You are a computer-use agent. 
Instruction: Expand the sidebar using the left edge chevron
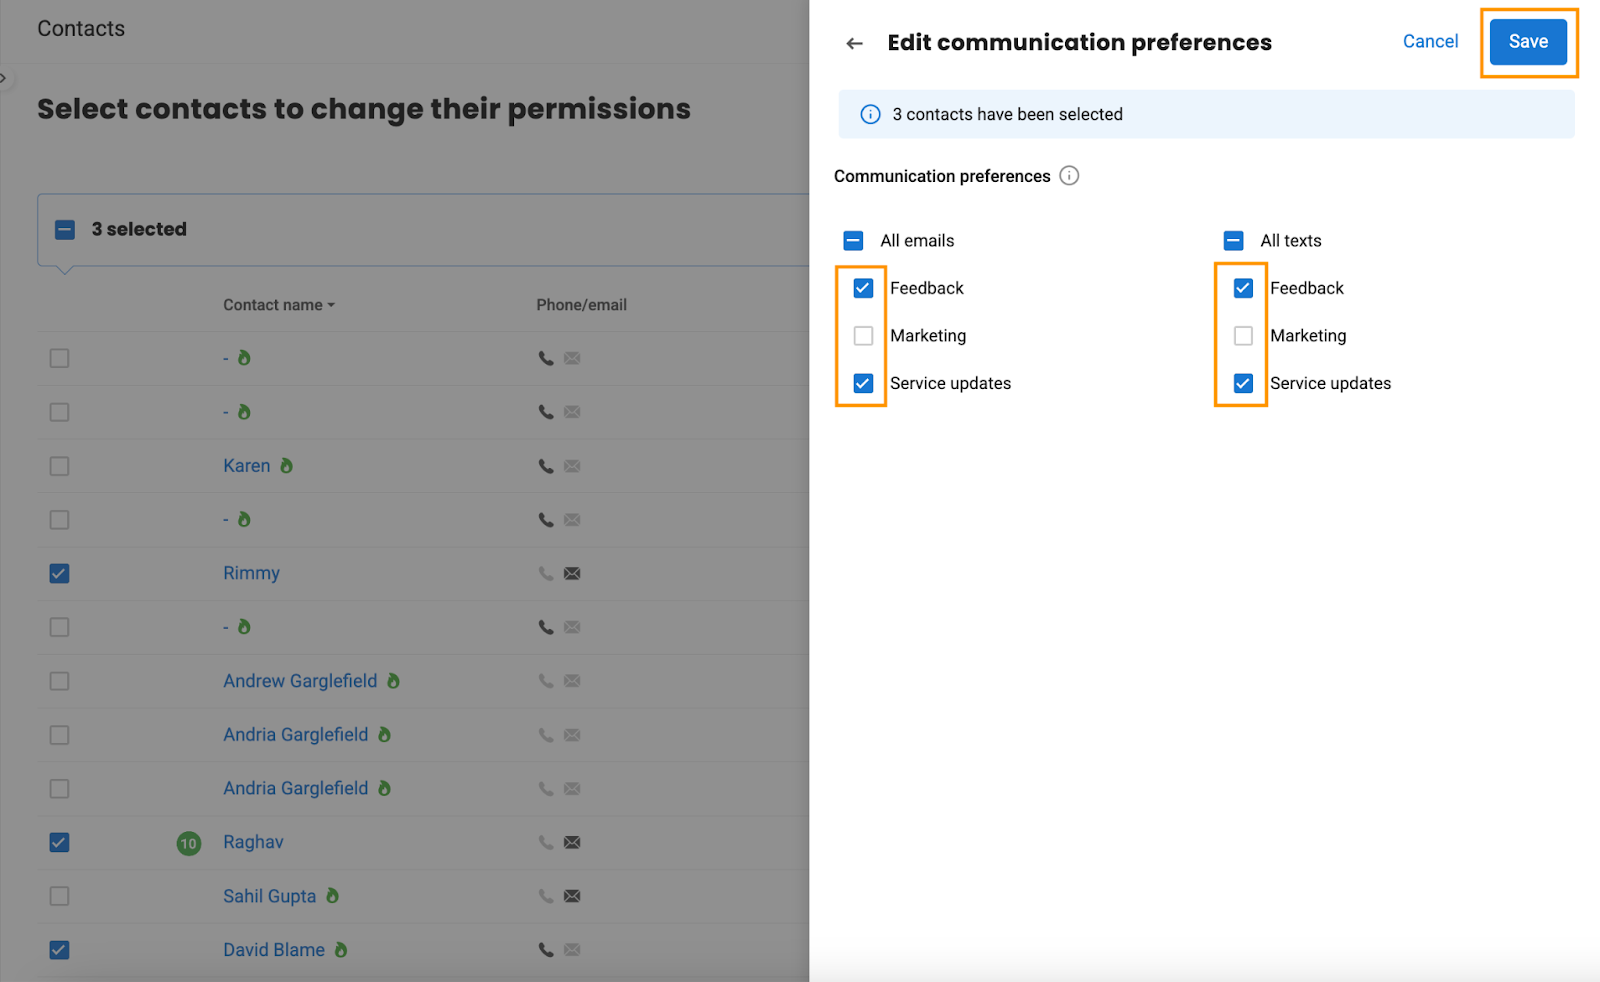[x=3, y=78]
